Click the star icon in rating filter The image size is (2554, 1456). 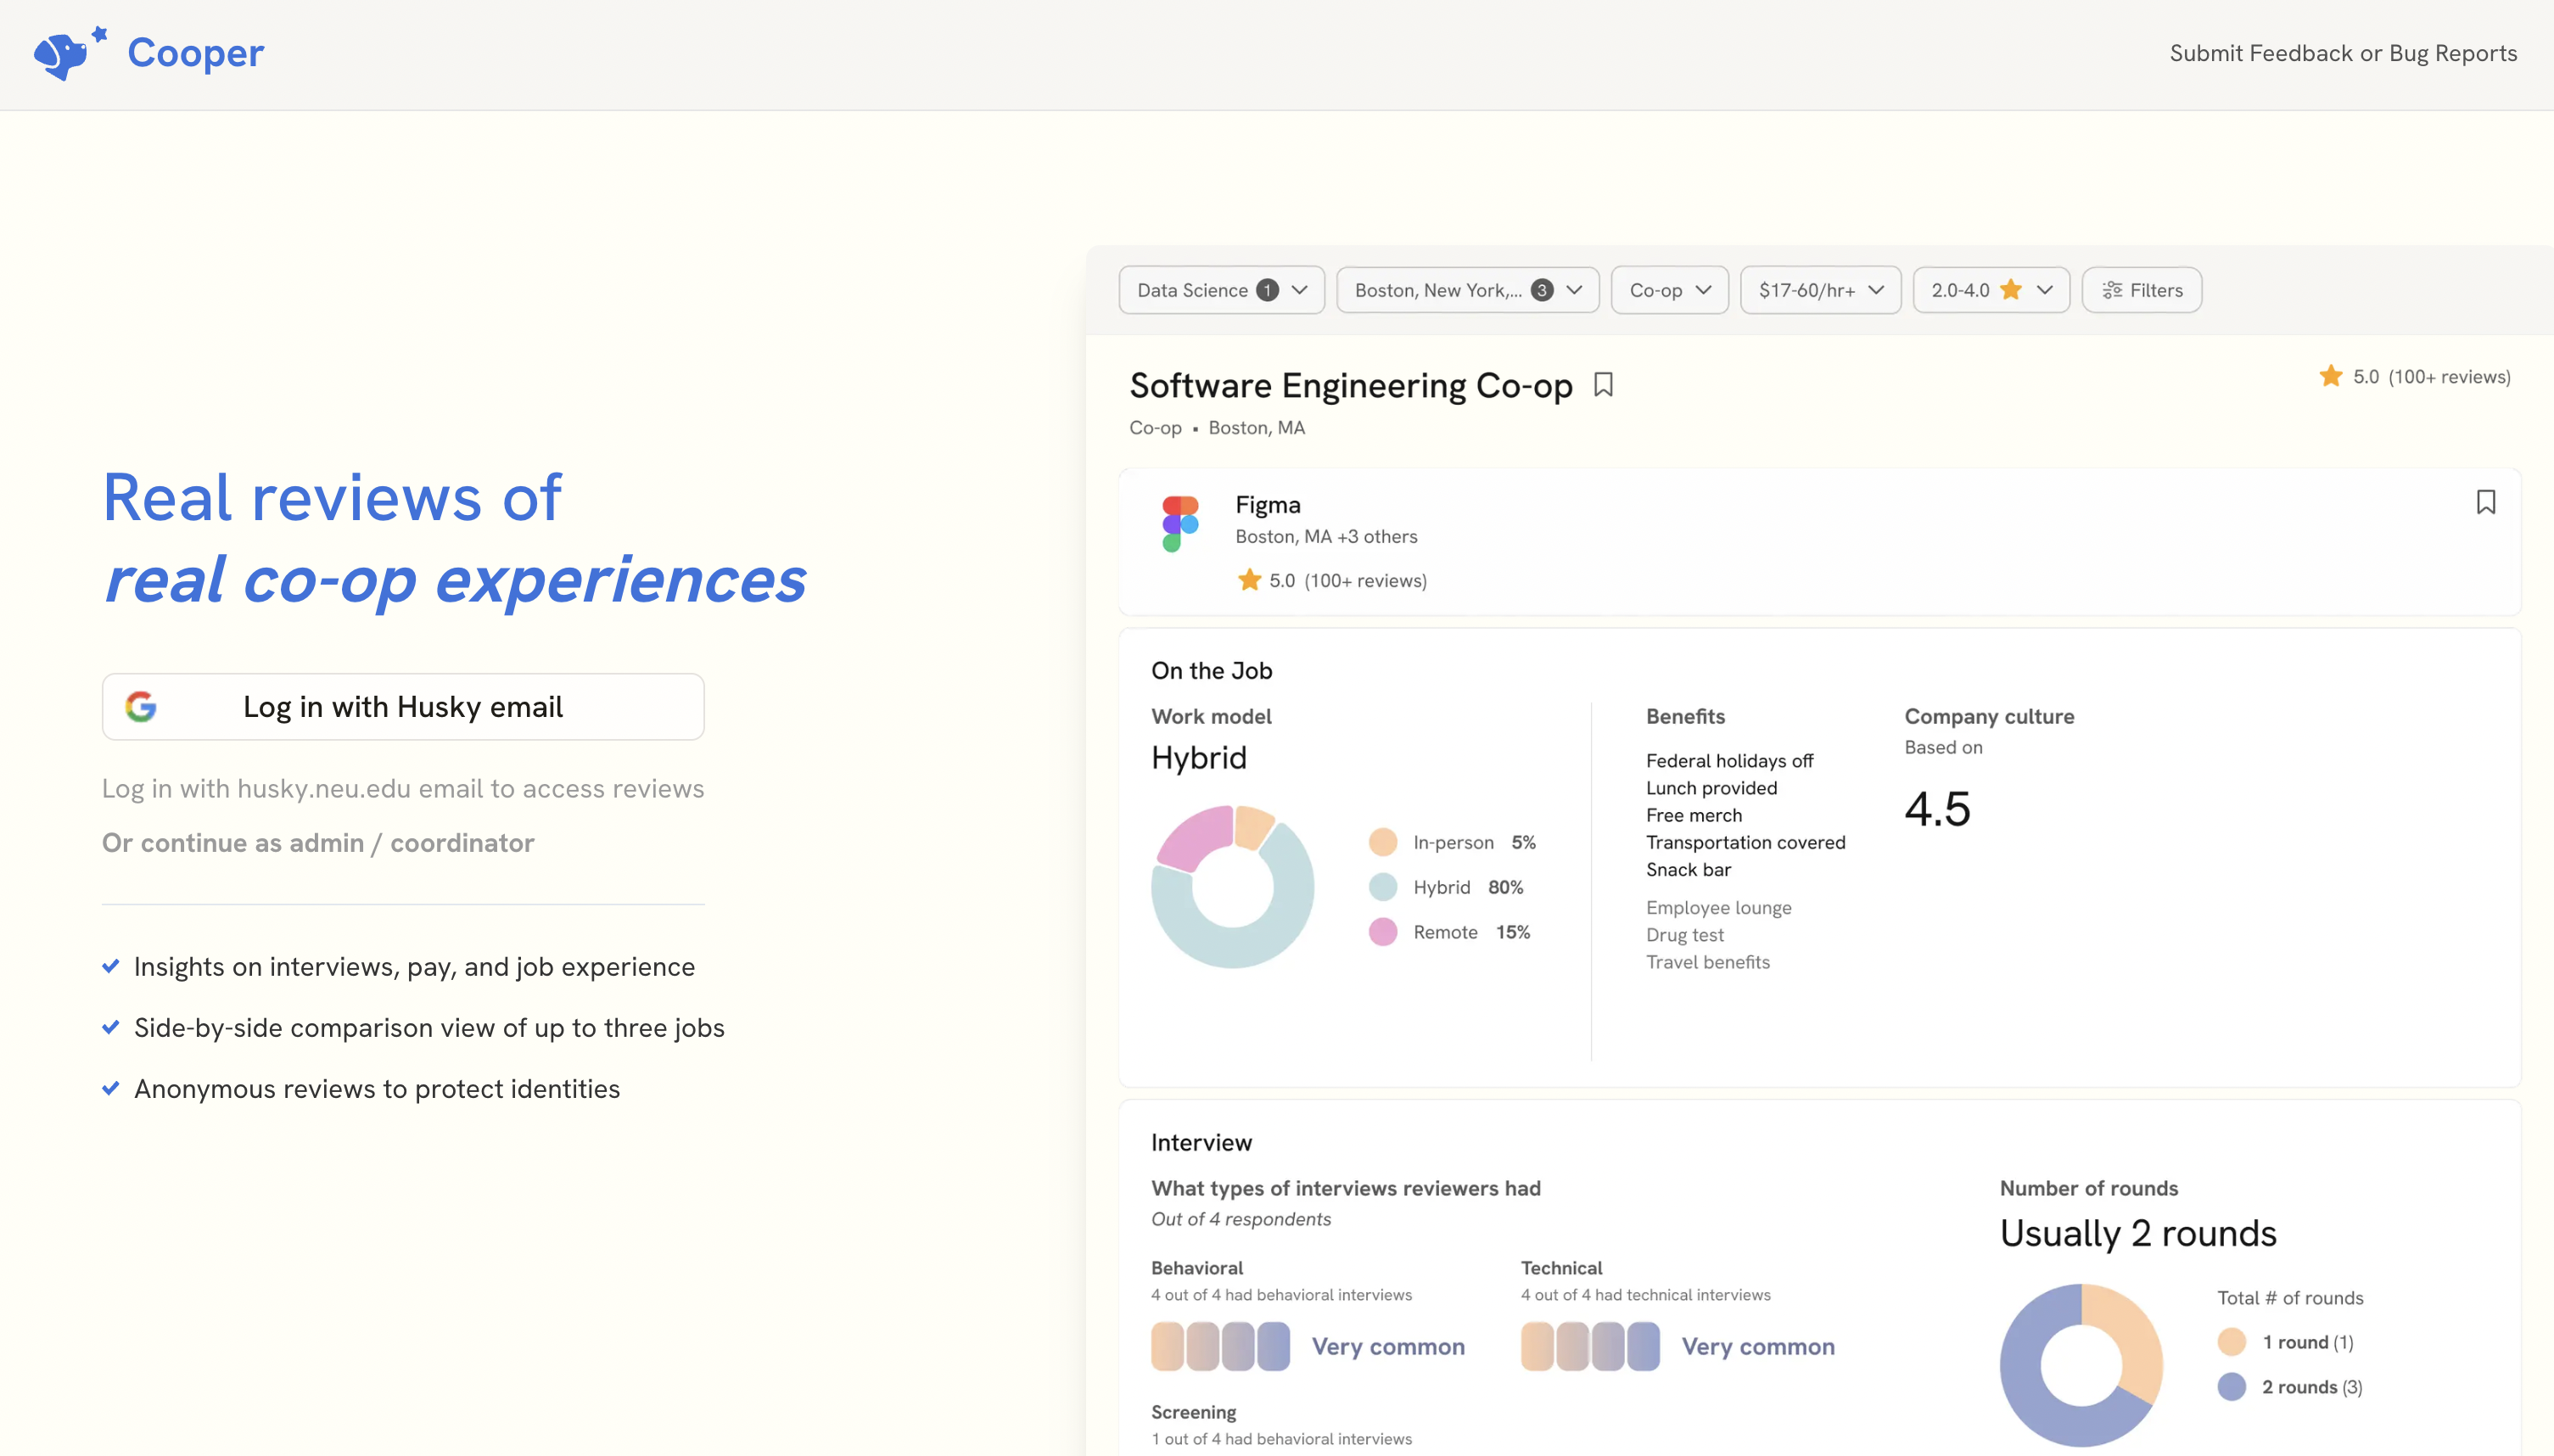point(2011,290)
